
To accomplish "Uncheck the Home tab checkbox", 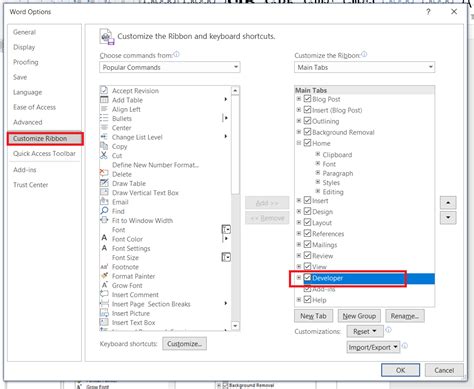I will (307, 143).
